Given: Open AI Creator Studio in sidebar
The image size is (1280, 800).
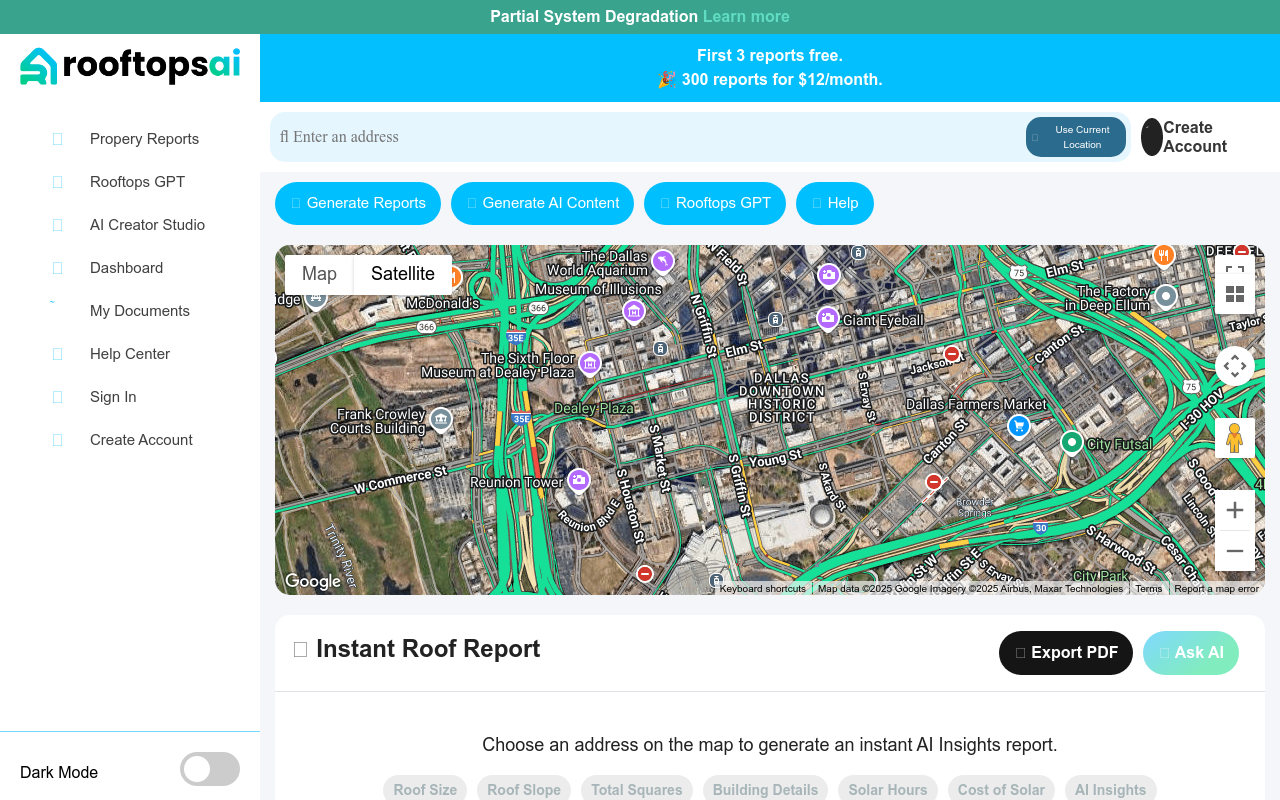Looking at the screenshot, I should [147, 225].
